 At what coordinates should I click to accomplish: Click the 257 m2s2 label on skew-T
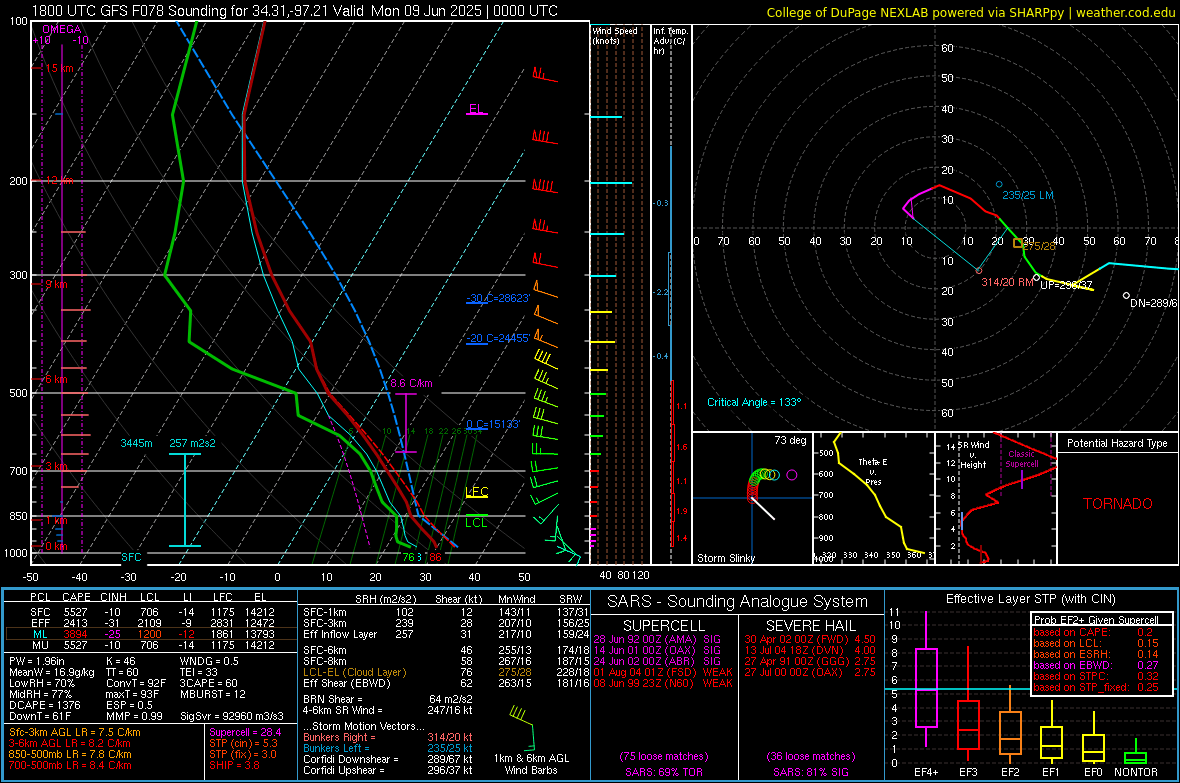coord(192,443)
